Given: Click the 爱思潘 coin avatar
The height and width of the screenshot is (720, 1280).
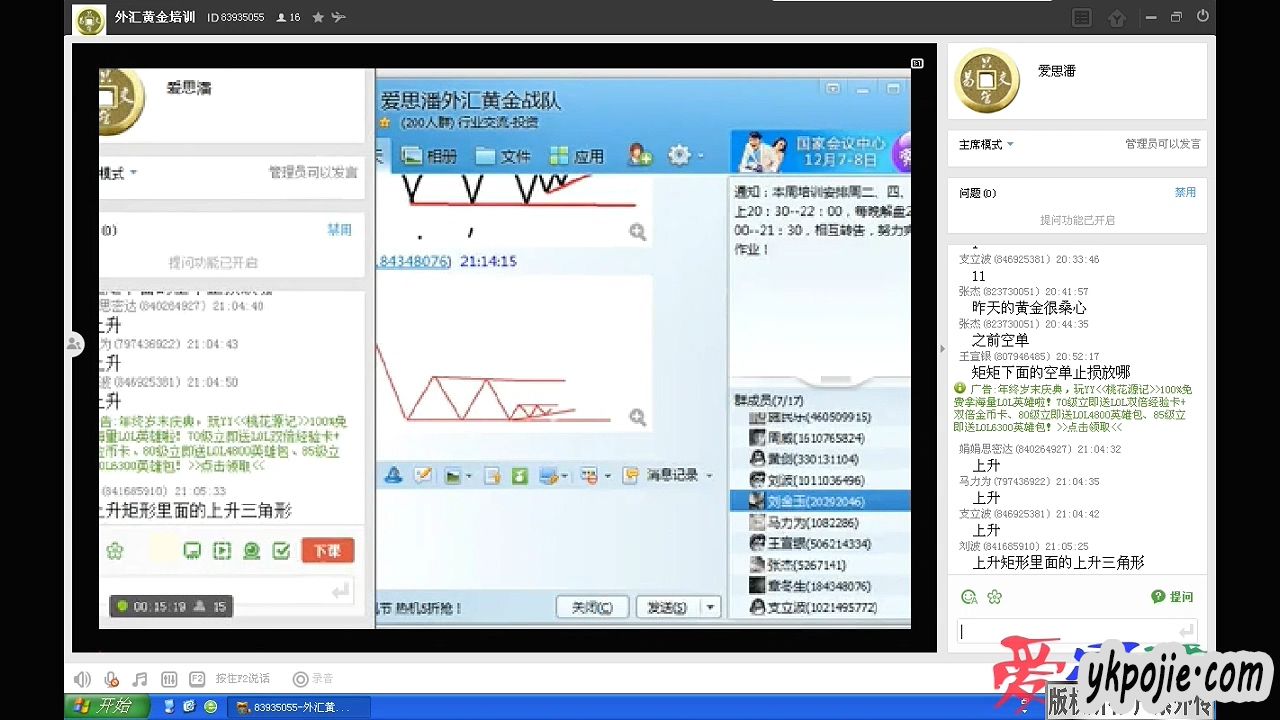Looking at the screenshot, I should [986, 80].
